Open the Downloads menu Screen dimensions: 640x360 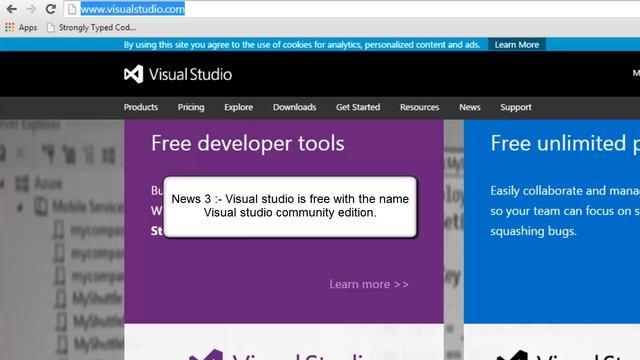tap(294, 107)
